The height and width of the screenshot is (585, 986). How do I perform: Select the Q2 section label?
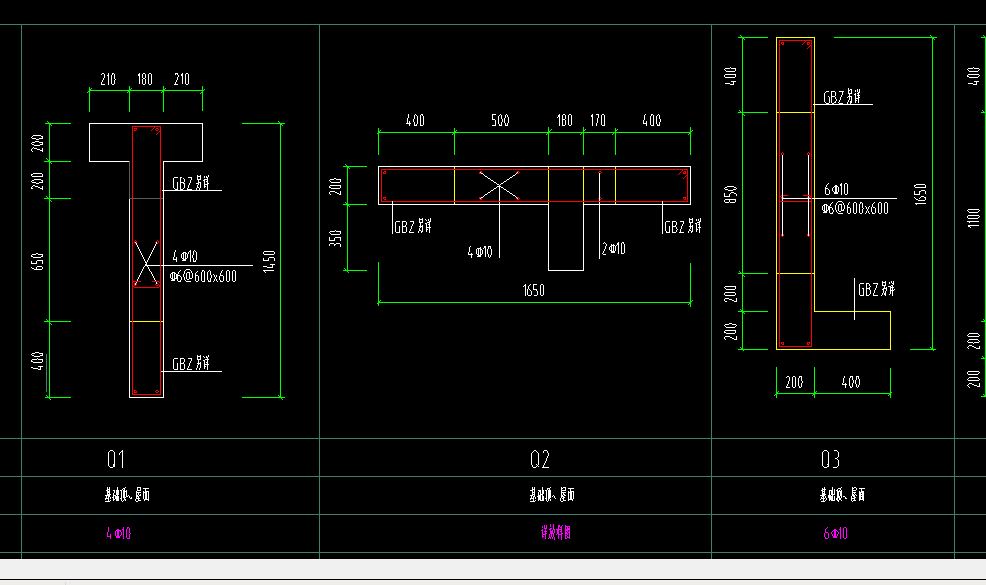540,459
